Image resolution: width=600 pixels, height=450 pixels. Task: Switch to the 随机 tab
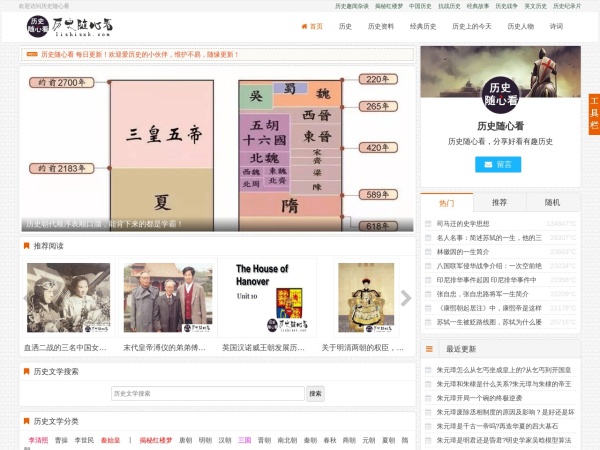[552, 202]
